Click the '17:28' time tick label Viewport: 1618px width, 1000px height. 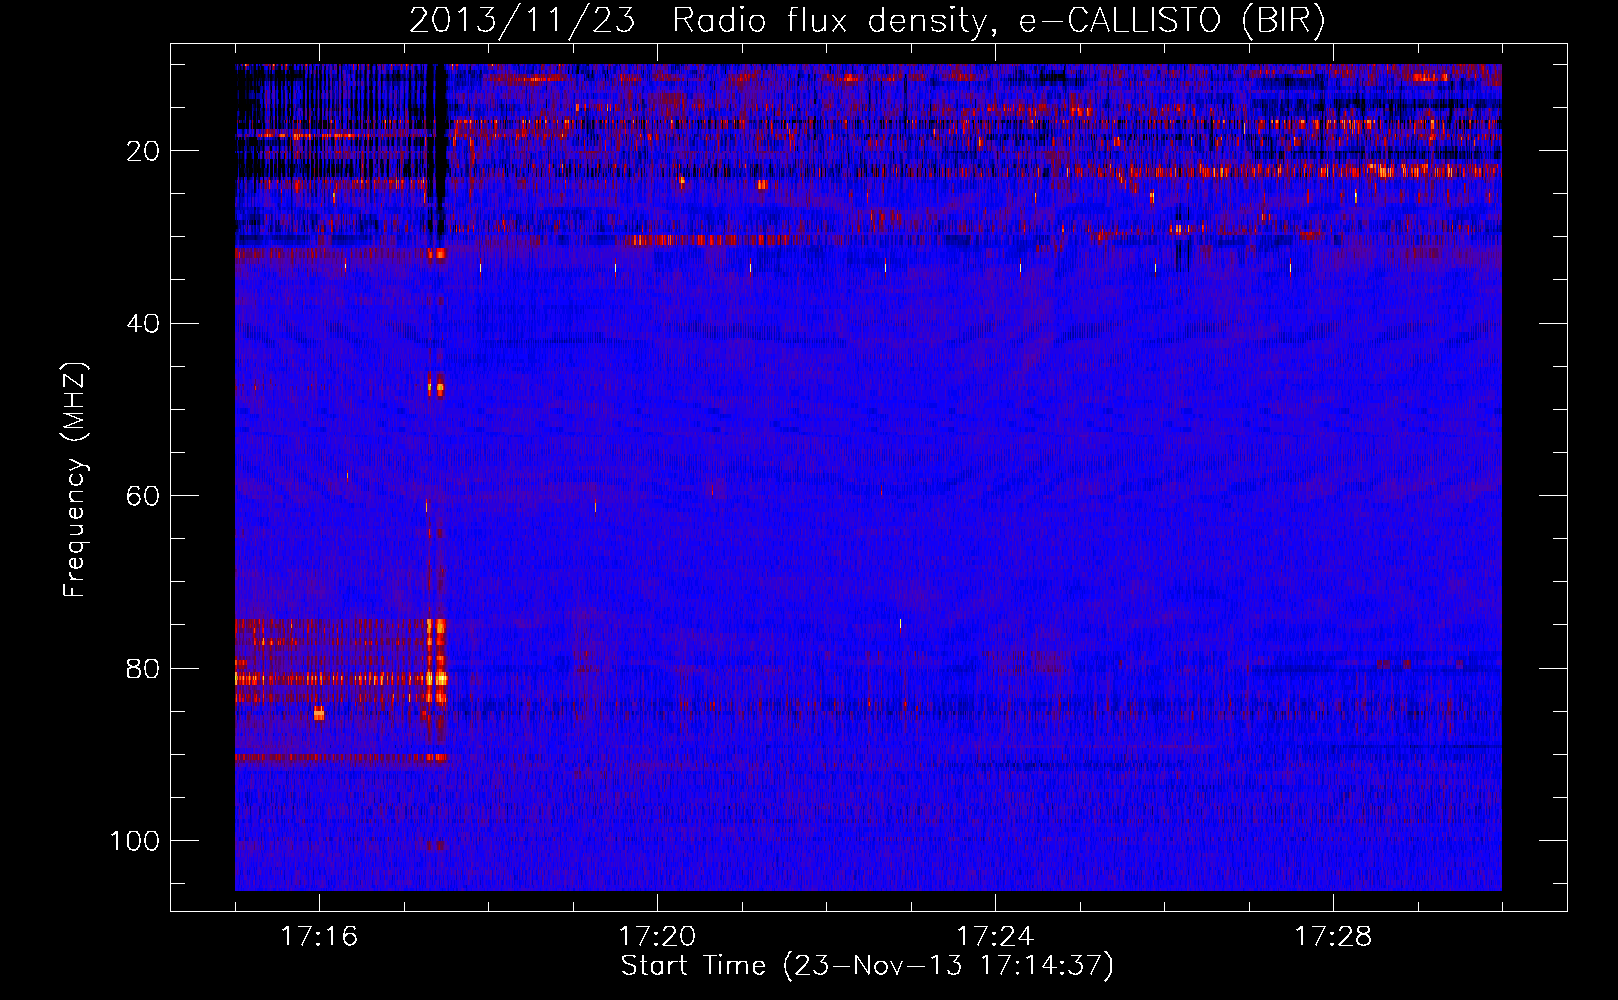[x=1333, y=937]
